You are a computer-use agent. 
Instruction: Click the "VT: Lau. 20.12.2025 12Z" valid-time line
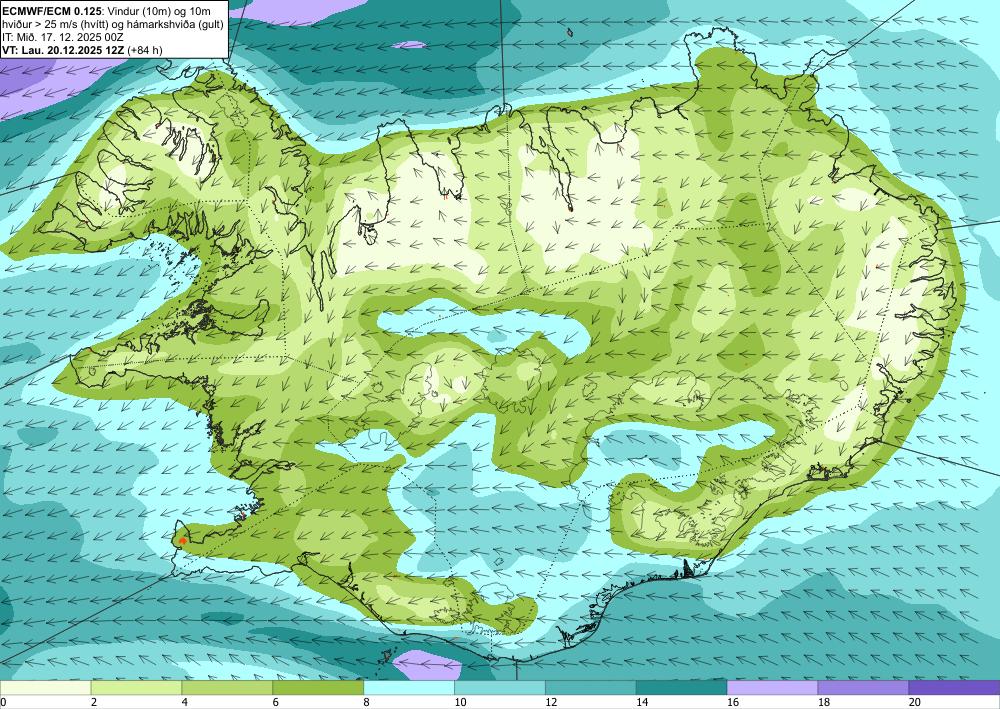click(64, 50)
